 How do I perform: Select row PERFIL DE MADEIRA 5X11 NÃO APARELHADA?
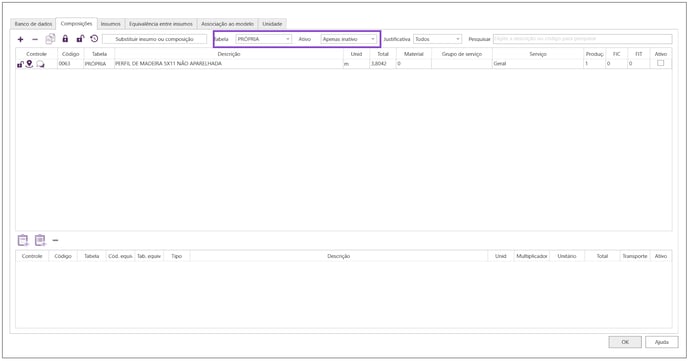344,64
